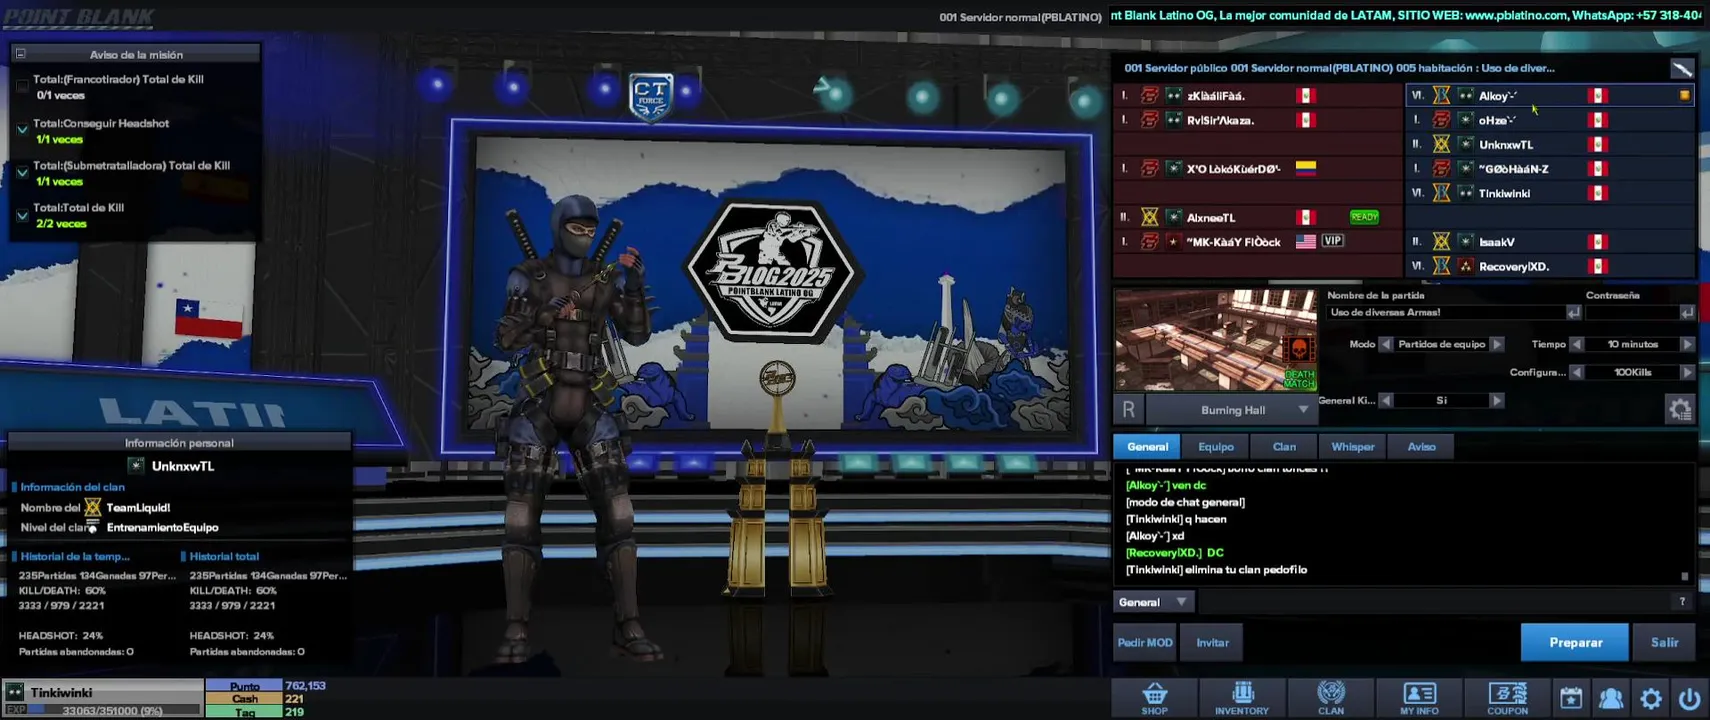Select player zKlaaliFaa. in red team
The width and height of the screenshot is (1710, 720).
[x=1258, y=96]
